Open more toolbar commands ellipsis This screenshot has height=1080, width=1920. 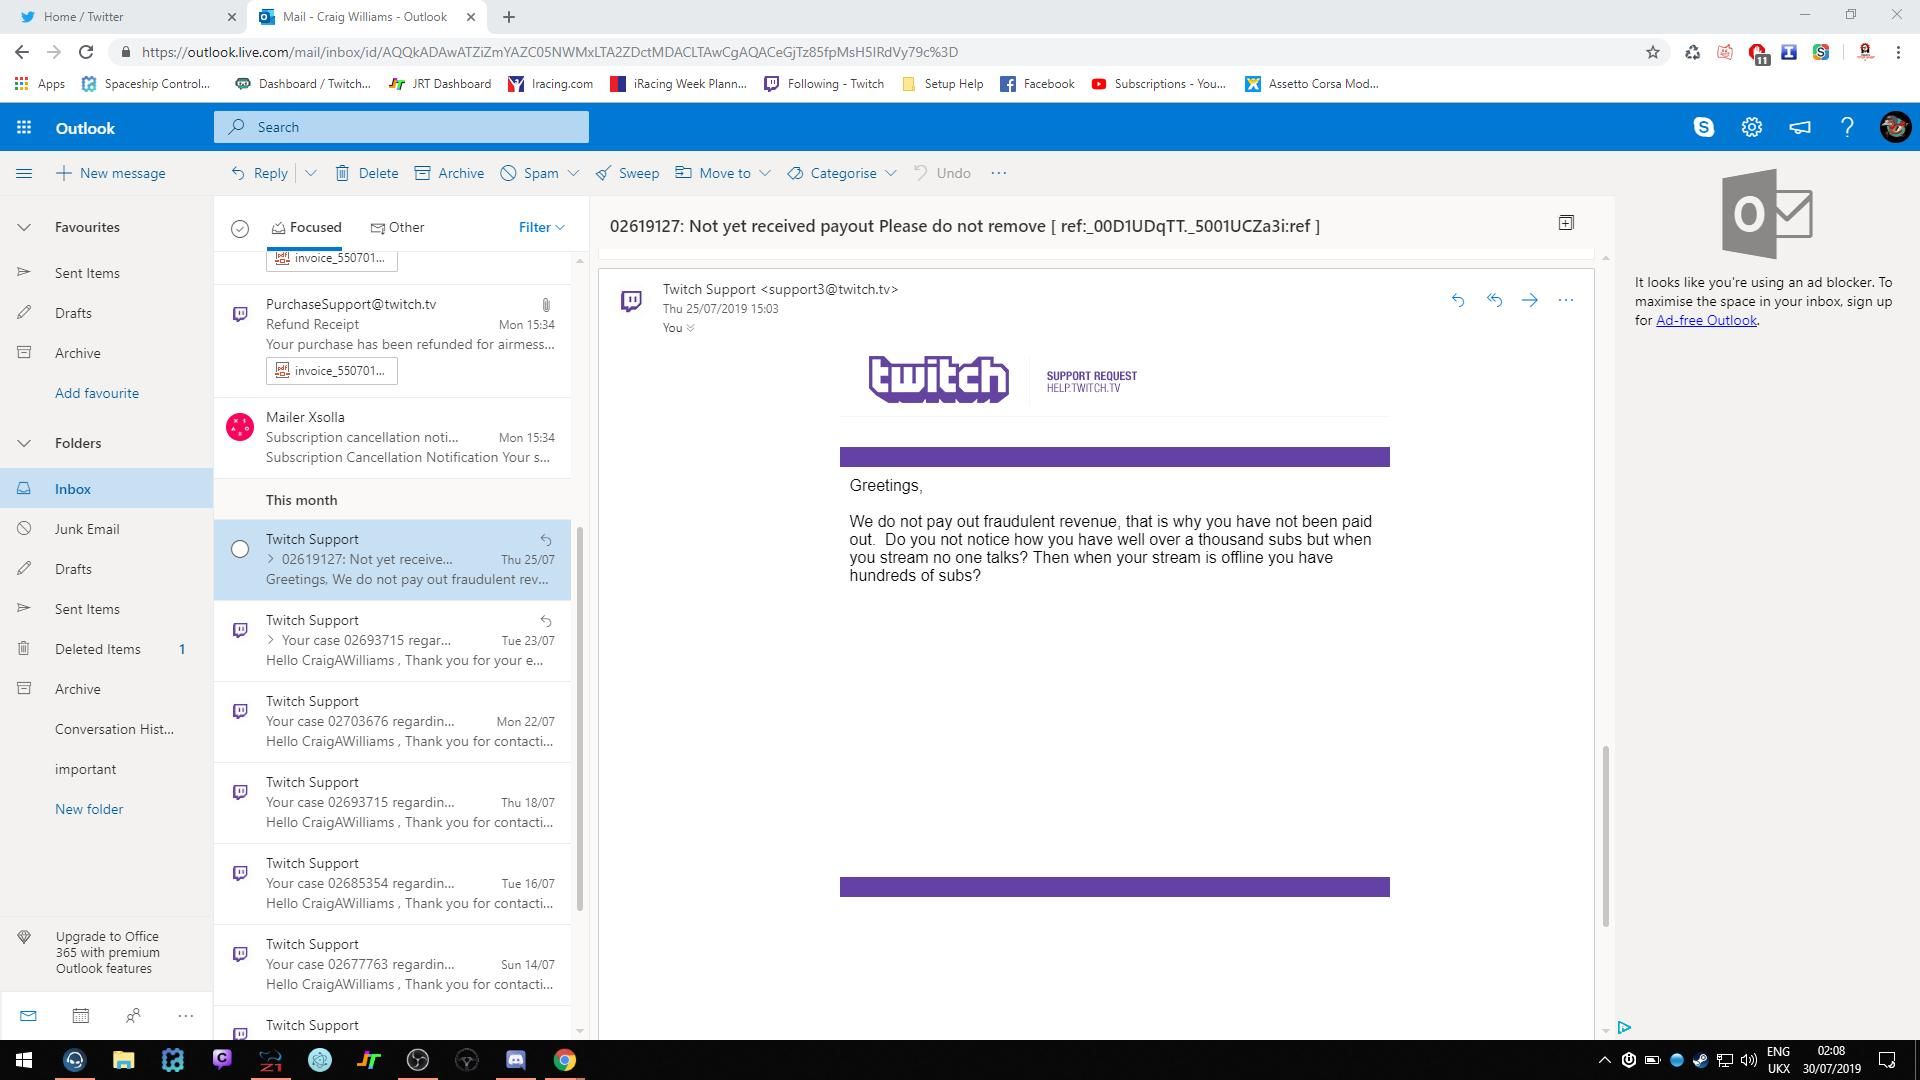pos(998,173)
